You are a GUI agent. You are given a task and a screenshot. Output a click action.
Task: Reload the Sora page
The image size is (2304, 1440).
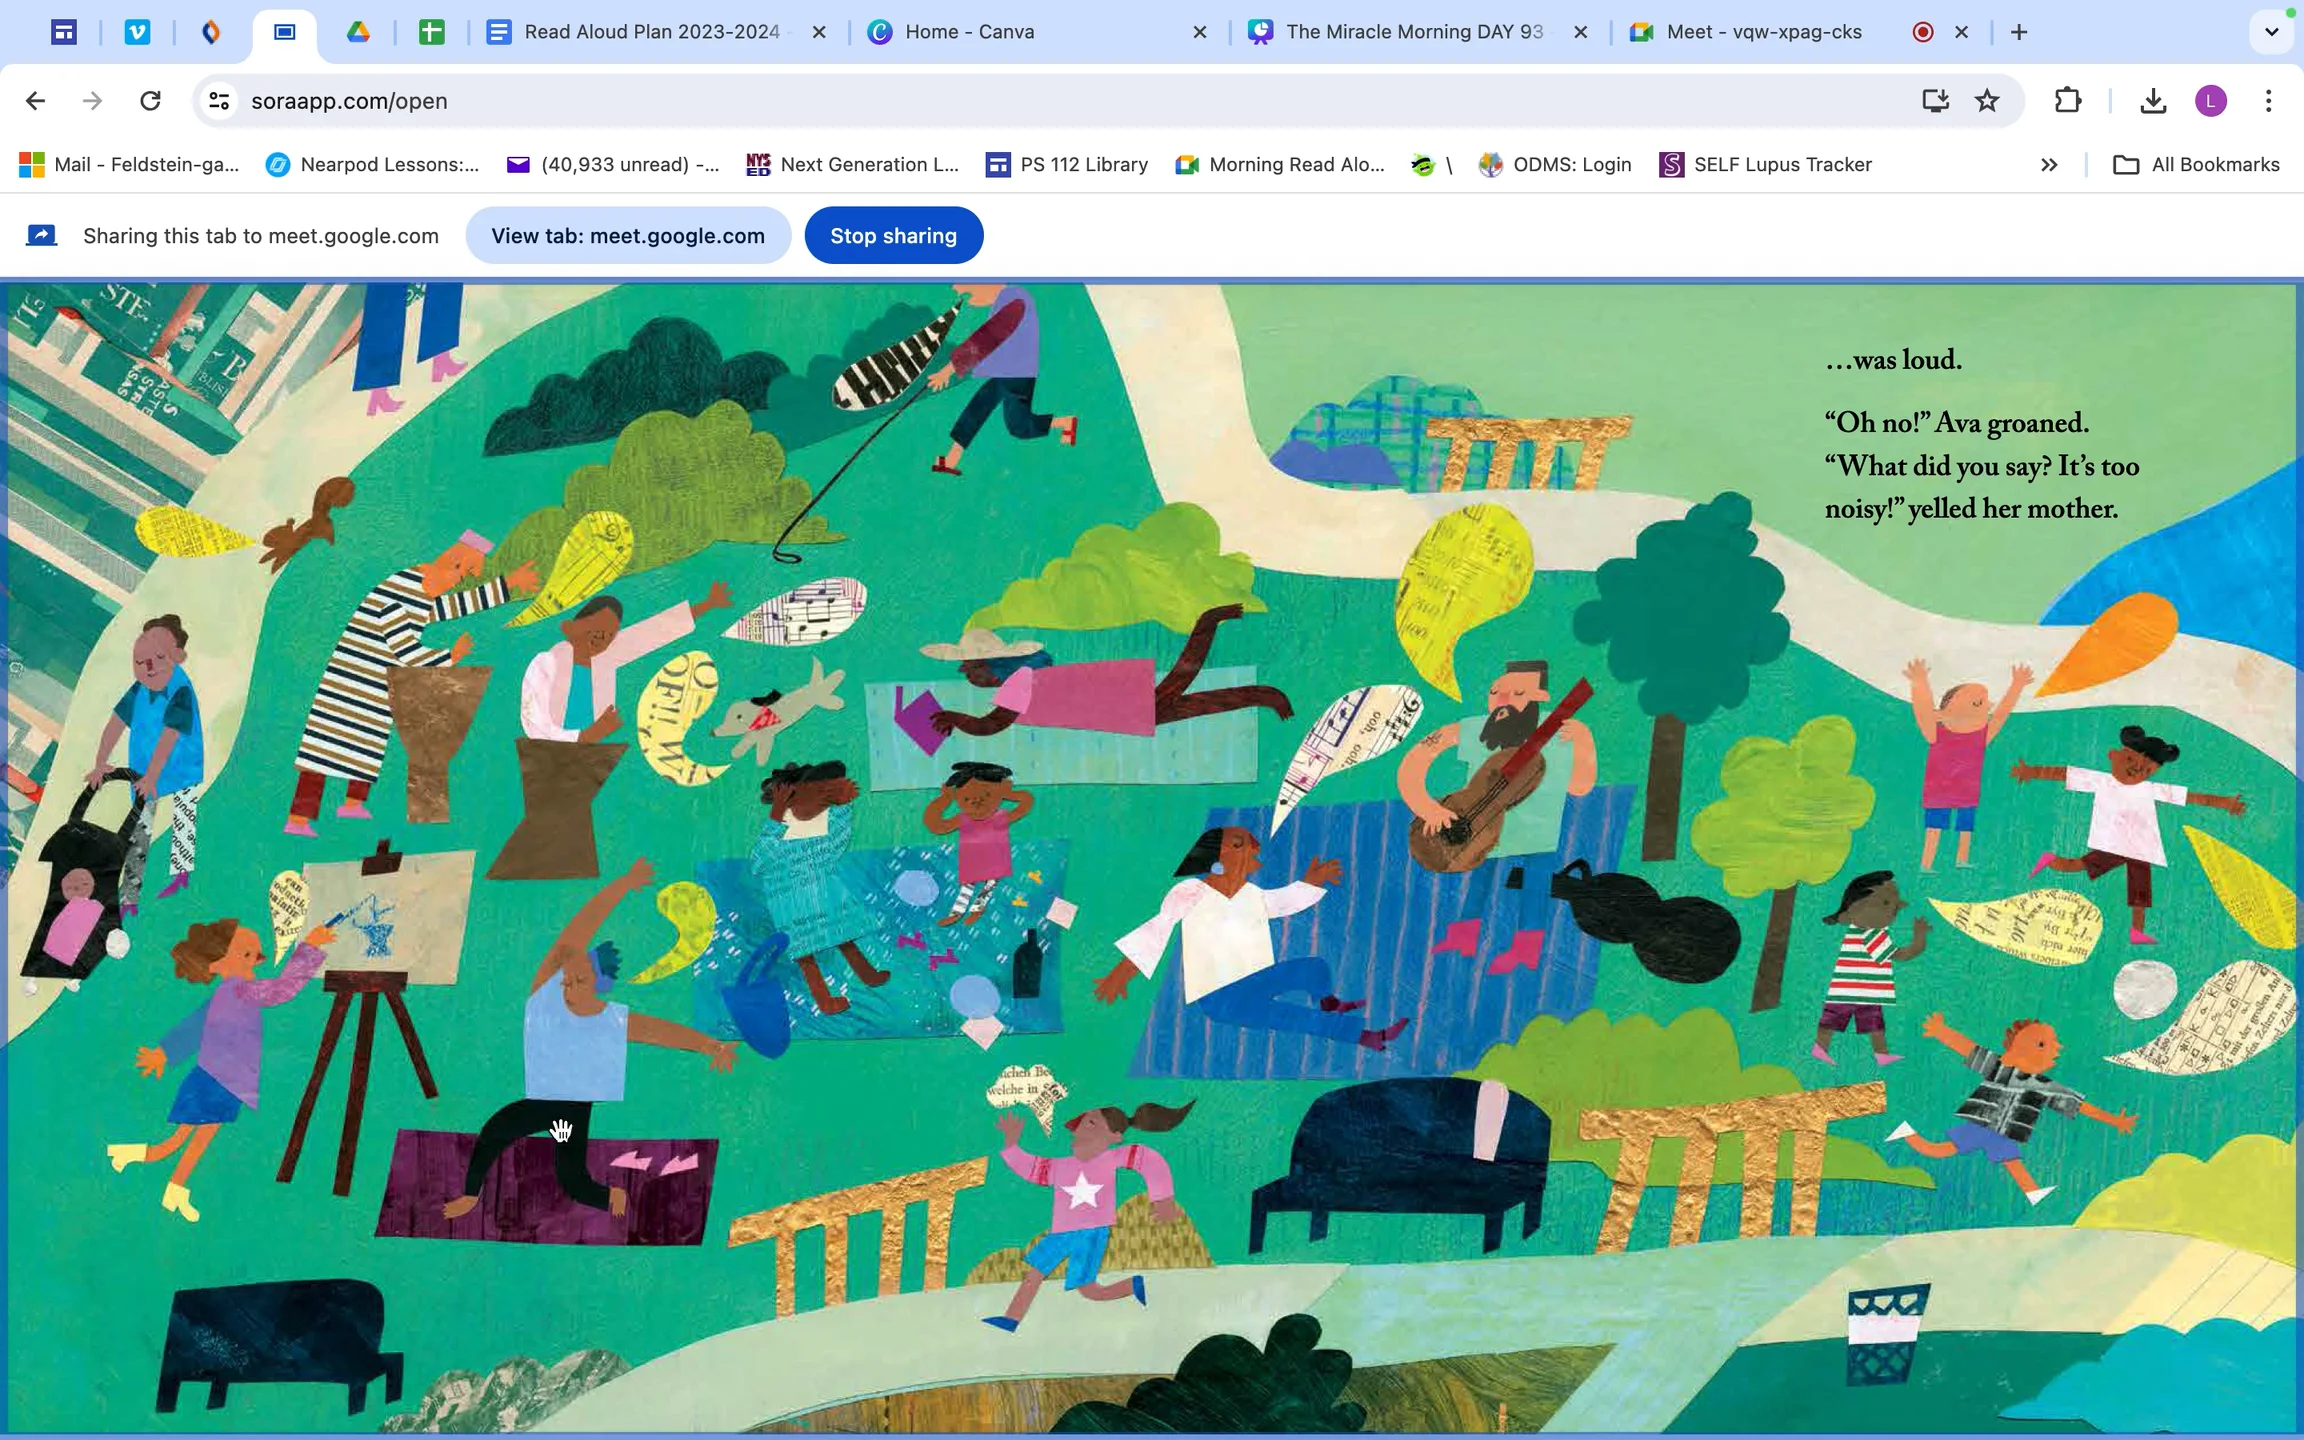click(150, 101)
